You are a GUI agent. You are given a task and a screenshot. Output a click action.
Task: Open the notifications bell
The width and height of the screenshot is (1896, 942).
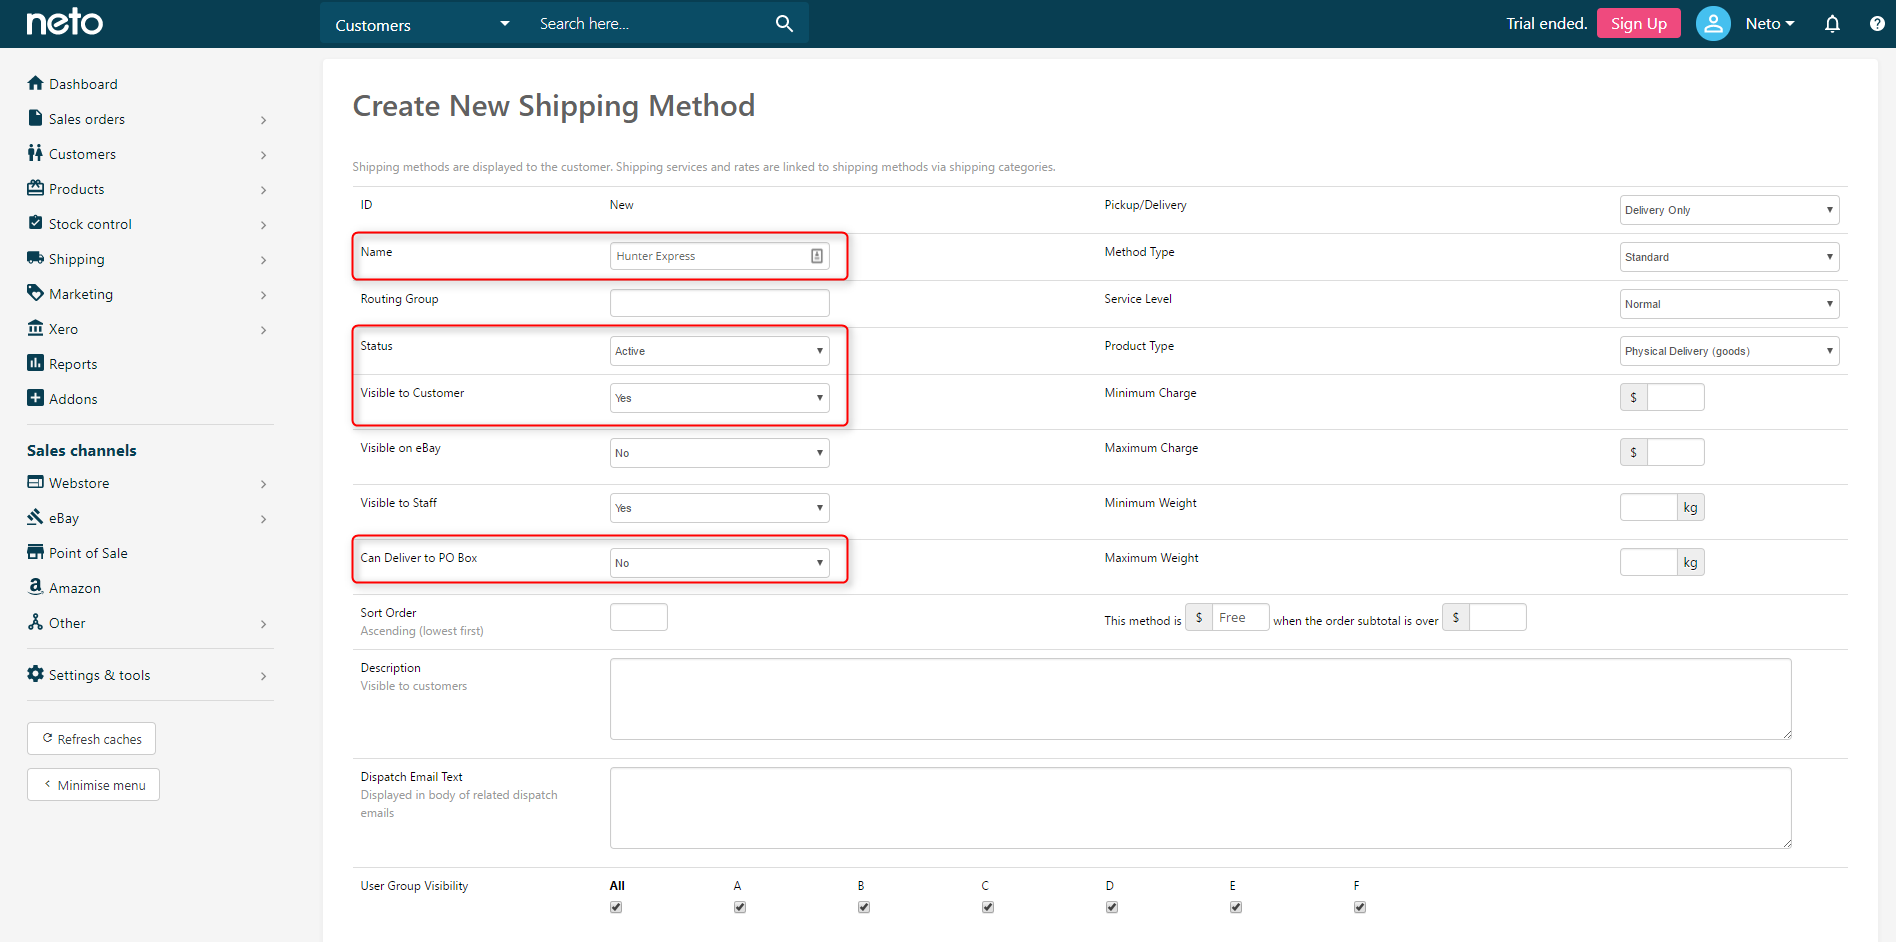1832,23
